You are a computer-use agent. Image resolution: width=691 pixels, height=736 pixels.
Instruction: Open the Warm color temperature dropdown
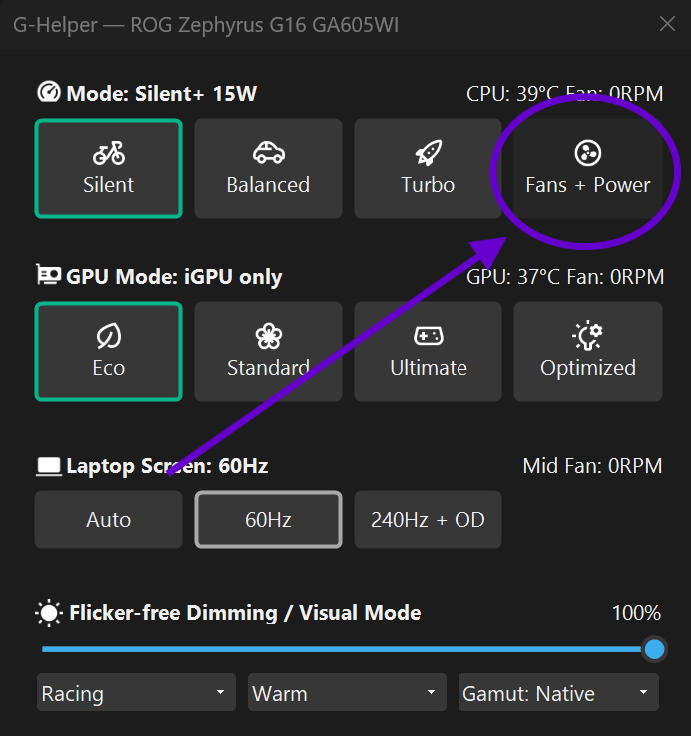click(347, 692)
